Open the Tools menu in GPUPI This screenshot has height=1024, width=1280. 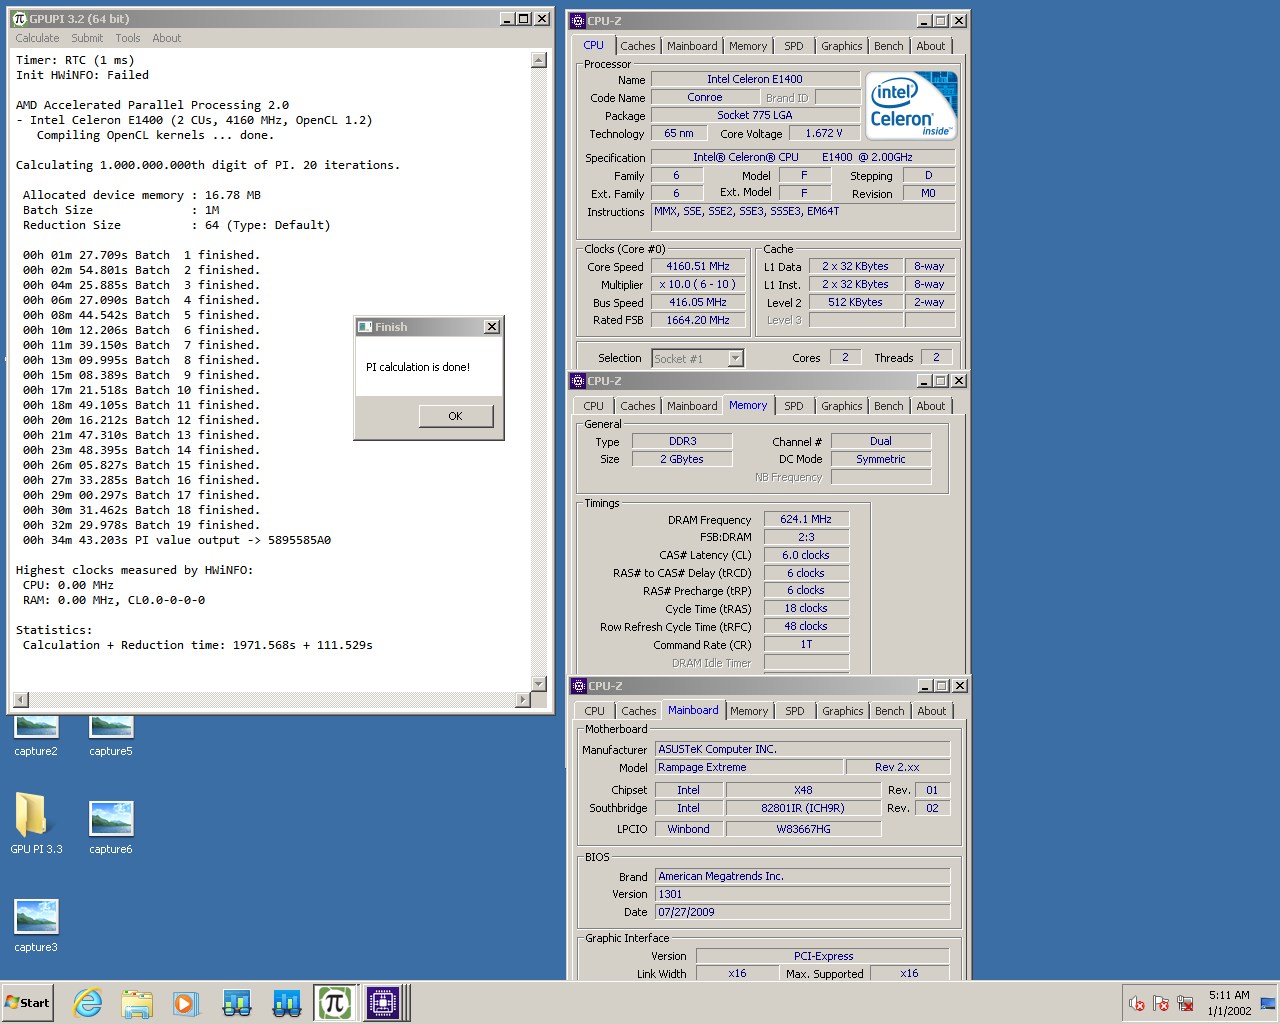128,38
